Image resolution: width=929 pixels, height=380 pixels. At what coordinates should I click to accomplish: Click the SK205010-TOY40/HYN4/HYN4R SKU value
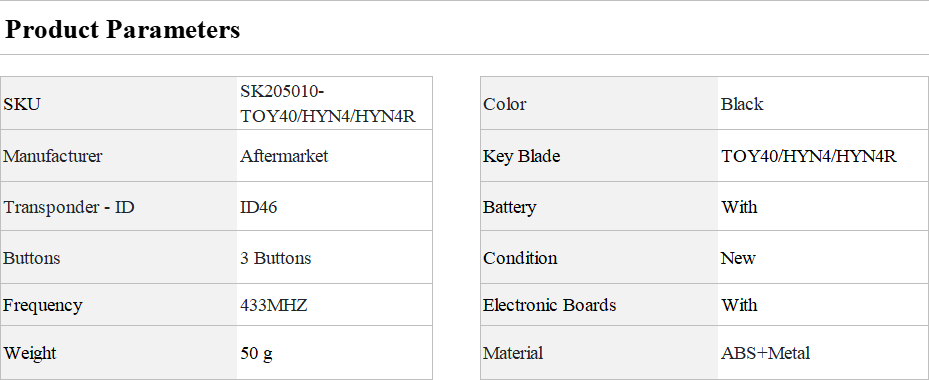click(328, 104)
